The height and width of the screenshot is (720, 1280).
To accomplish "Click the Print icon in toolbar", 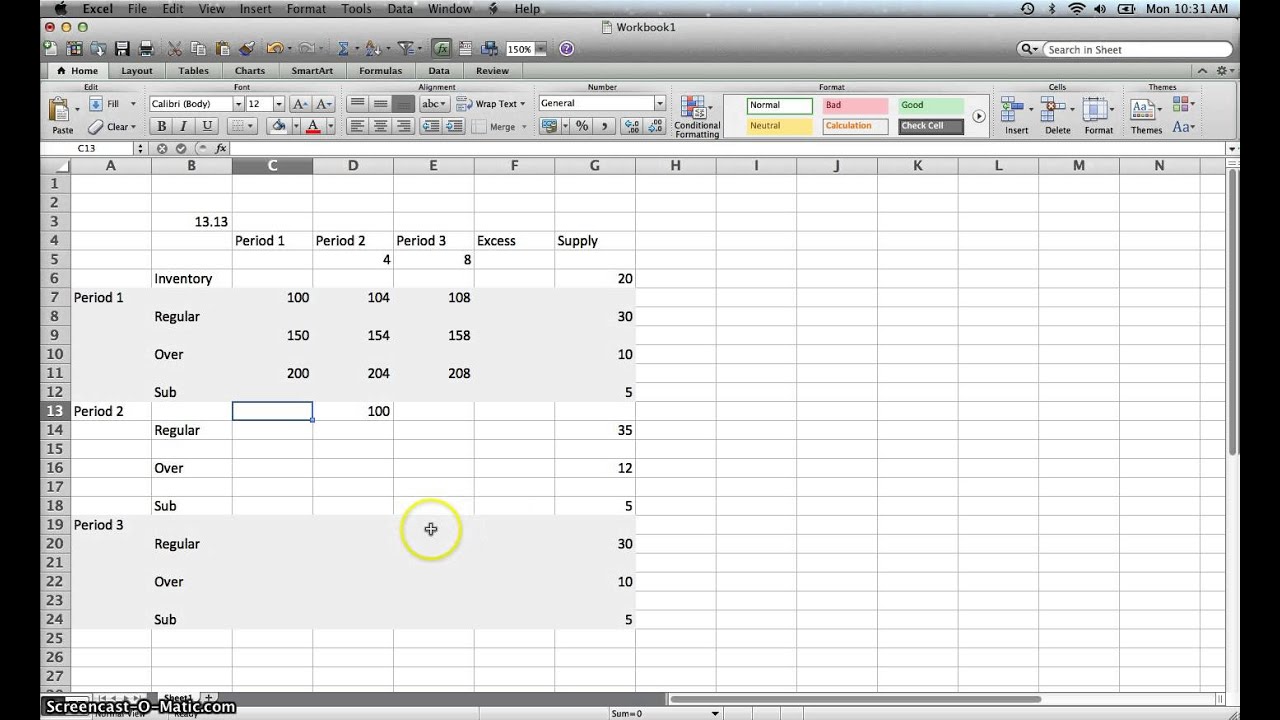I will click(x=146, y=48).
